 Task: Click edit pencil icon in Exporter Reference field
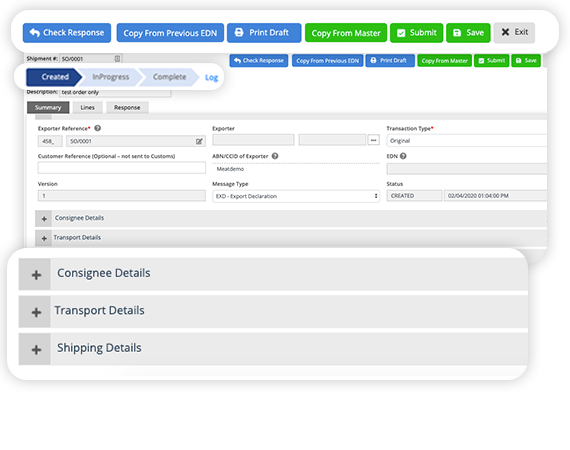pos(199,141)
